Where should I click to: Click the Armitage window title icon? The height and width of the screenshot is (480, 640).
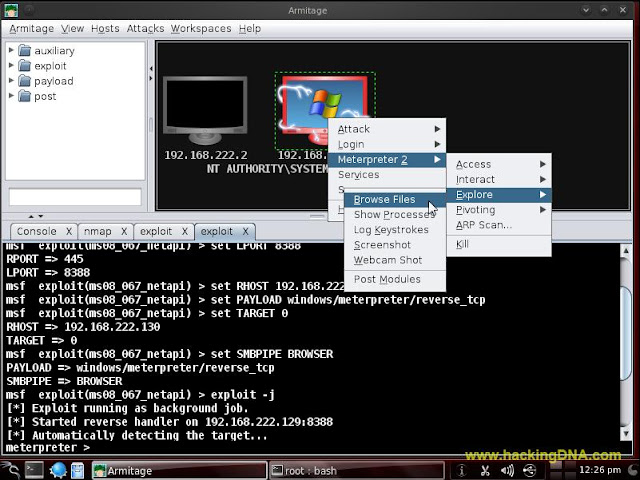[x=11, y=10]
